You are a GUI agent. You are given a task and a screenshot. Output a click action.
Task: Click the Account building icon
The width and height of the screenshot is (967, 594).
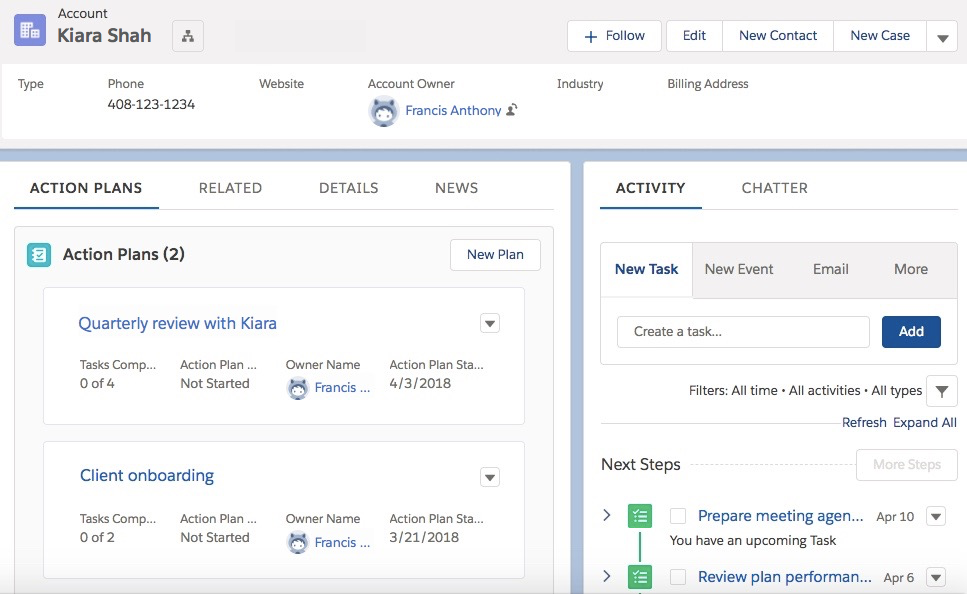click(30, 30)
